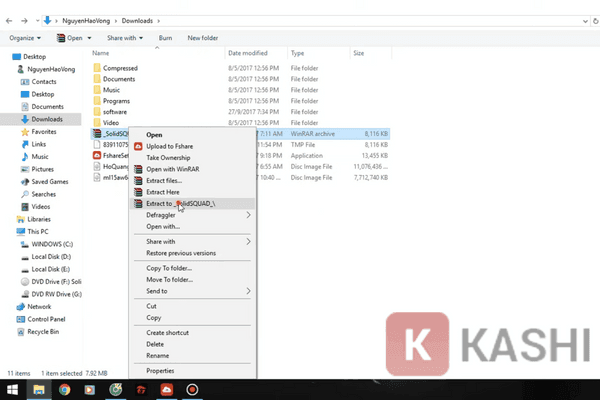Click the WinRAR icon next to Open with WinRAR
The height and width of the screenshot is (400, 600).
tap(138, 169)
